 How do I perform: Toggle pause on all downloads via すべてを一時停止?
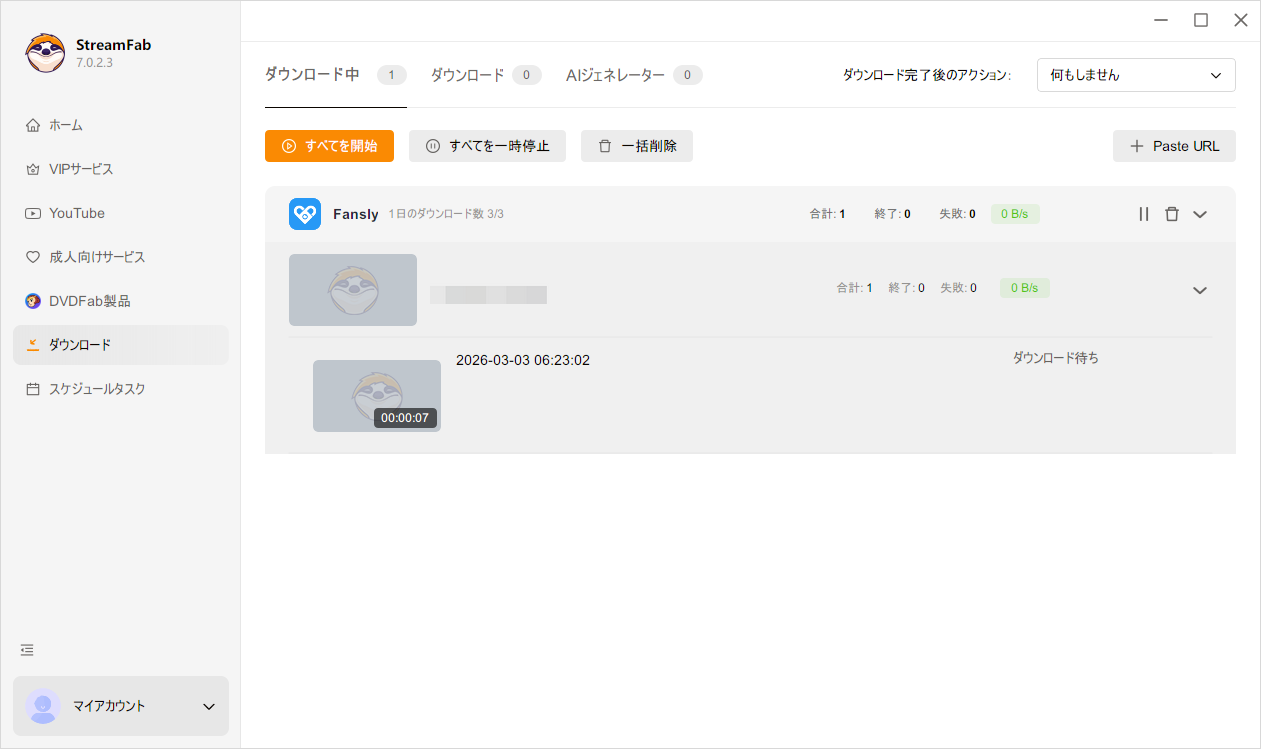(487, 146)
